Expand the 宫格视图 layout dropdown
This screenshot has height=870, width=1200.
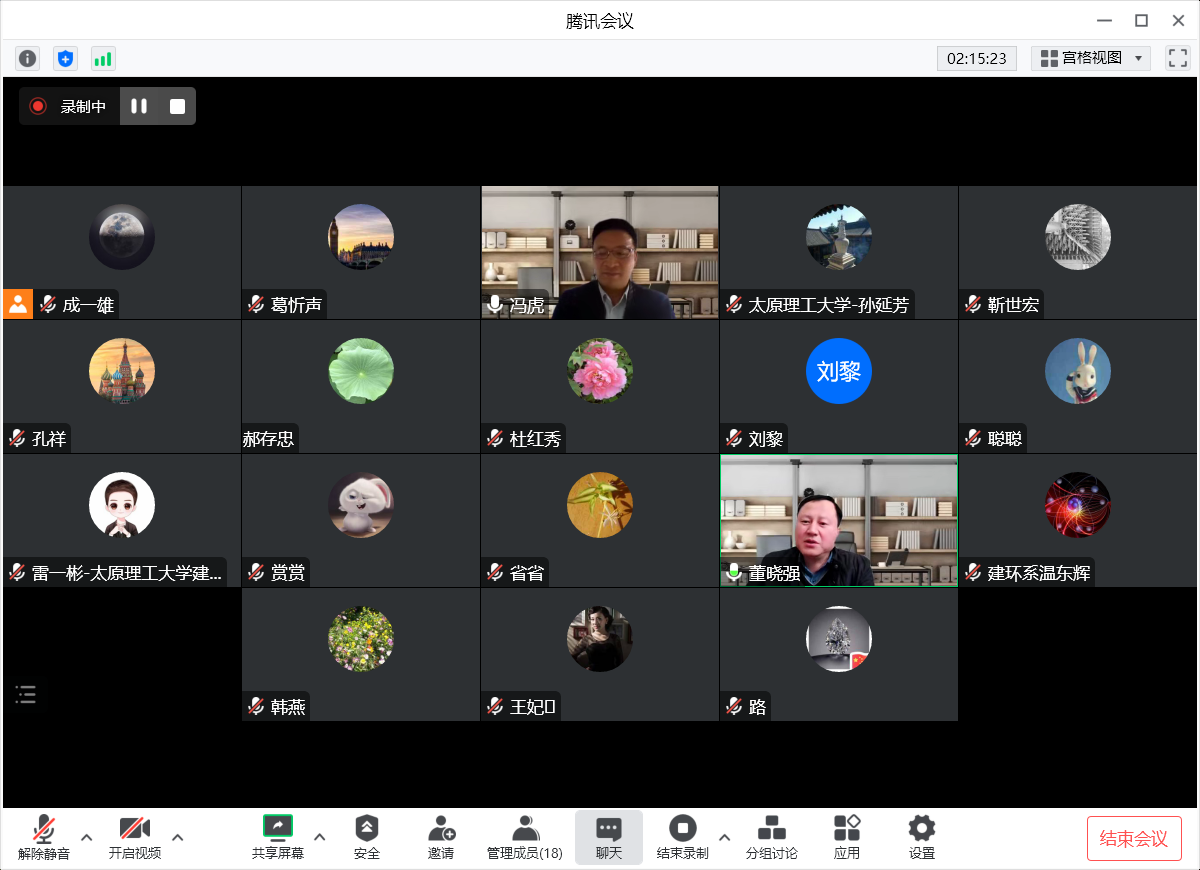tap(1091, 58)
